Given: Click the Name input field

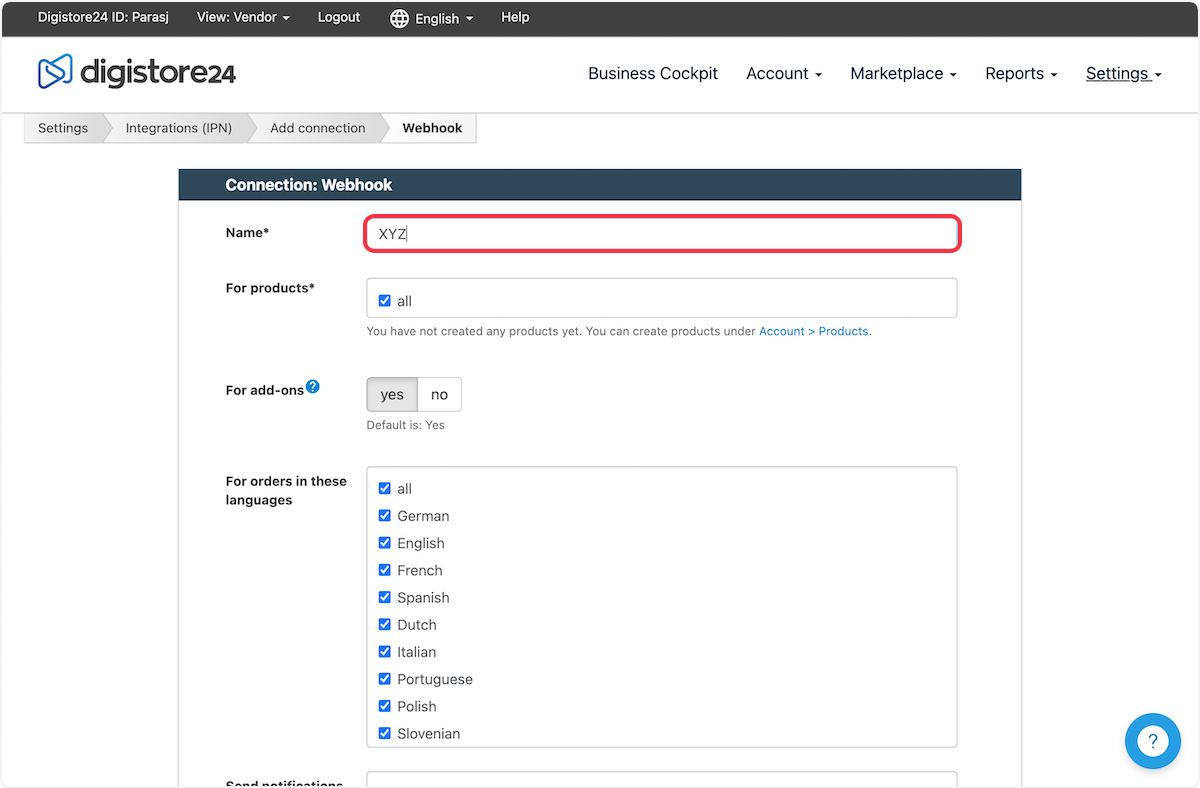Looking at the screenshot, I should (662, 234).
